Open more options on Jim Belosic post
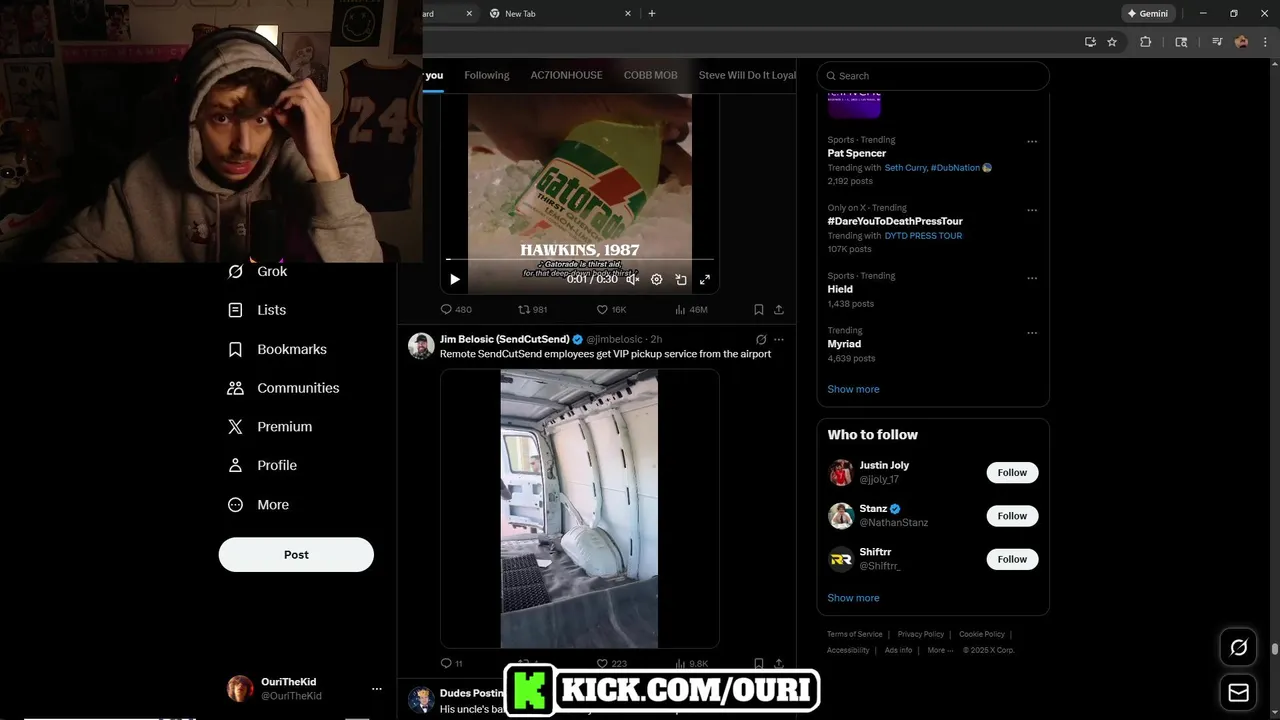Viewport: 1280px width, 720px height. (779, 340)
